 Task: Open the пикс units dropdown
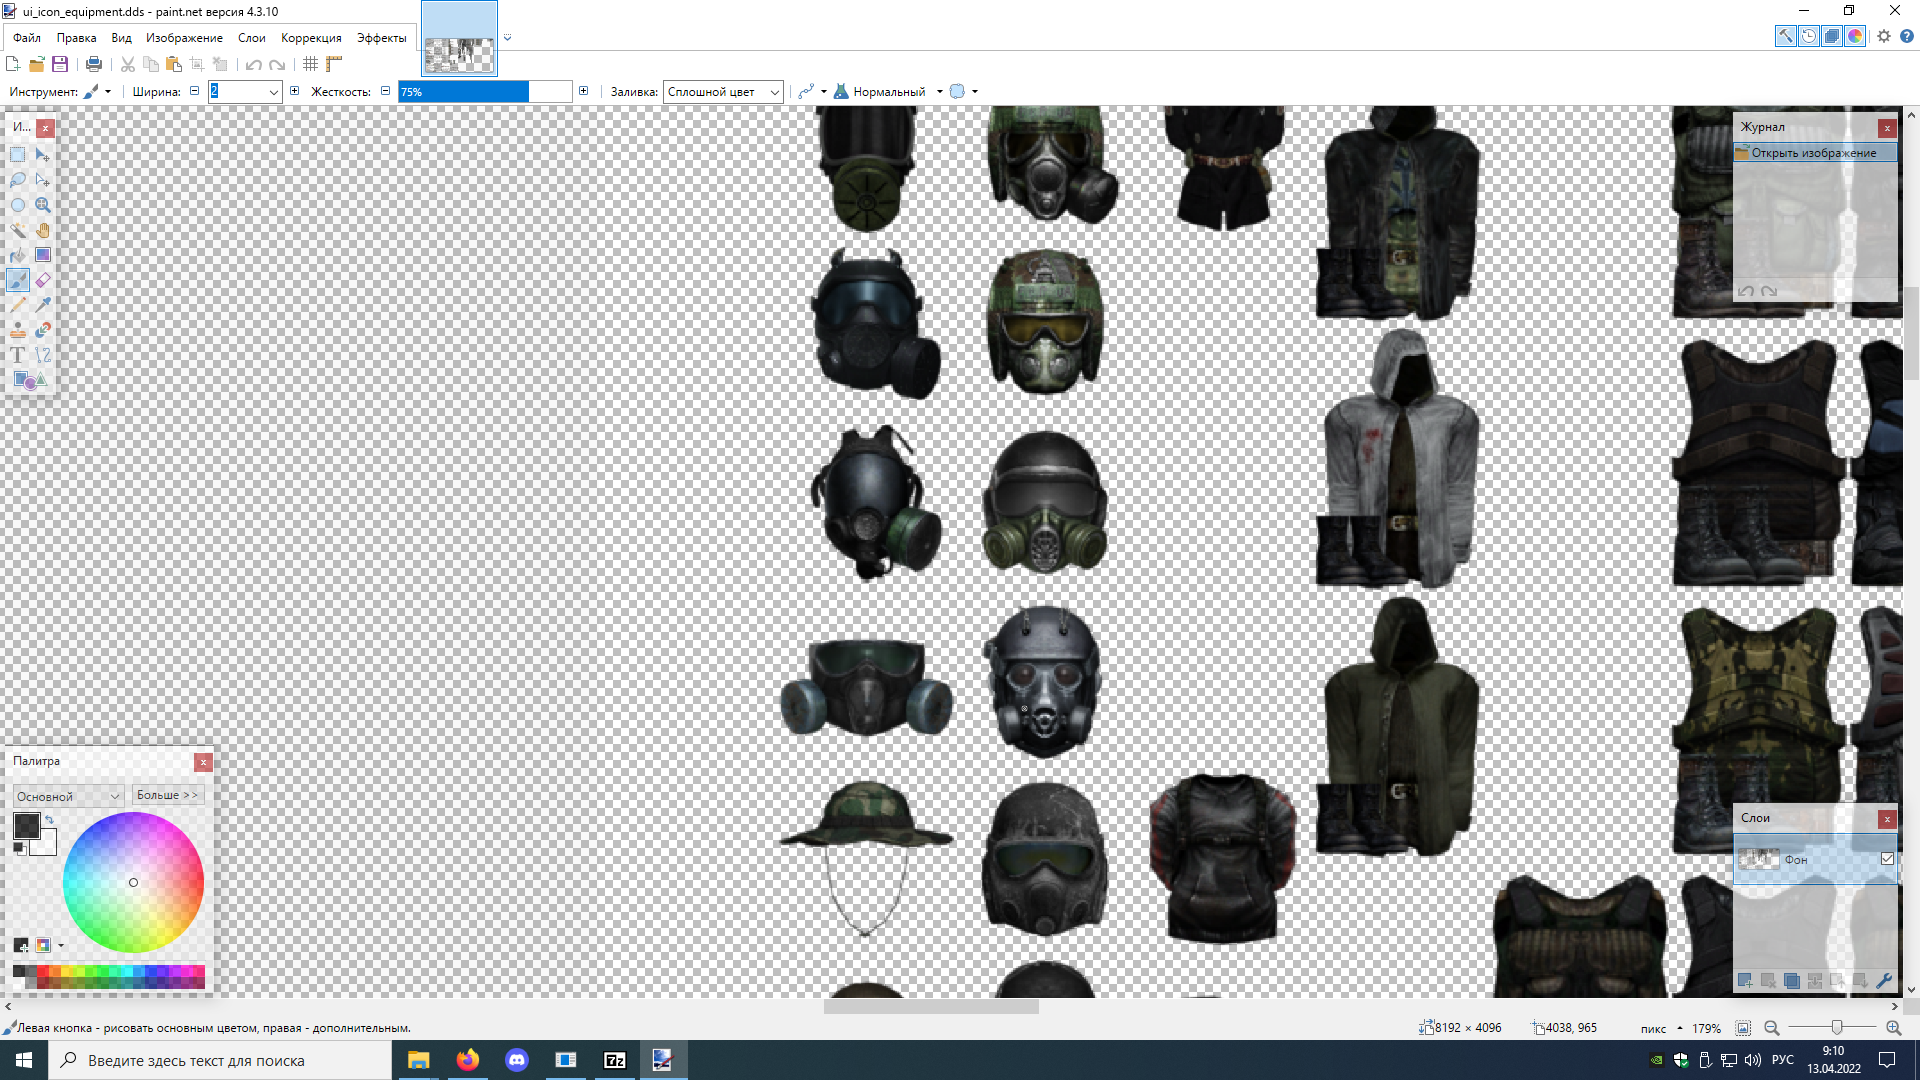(1661, 1028)
